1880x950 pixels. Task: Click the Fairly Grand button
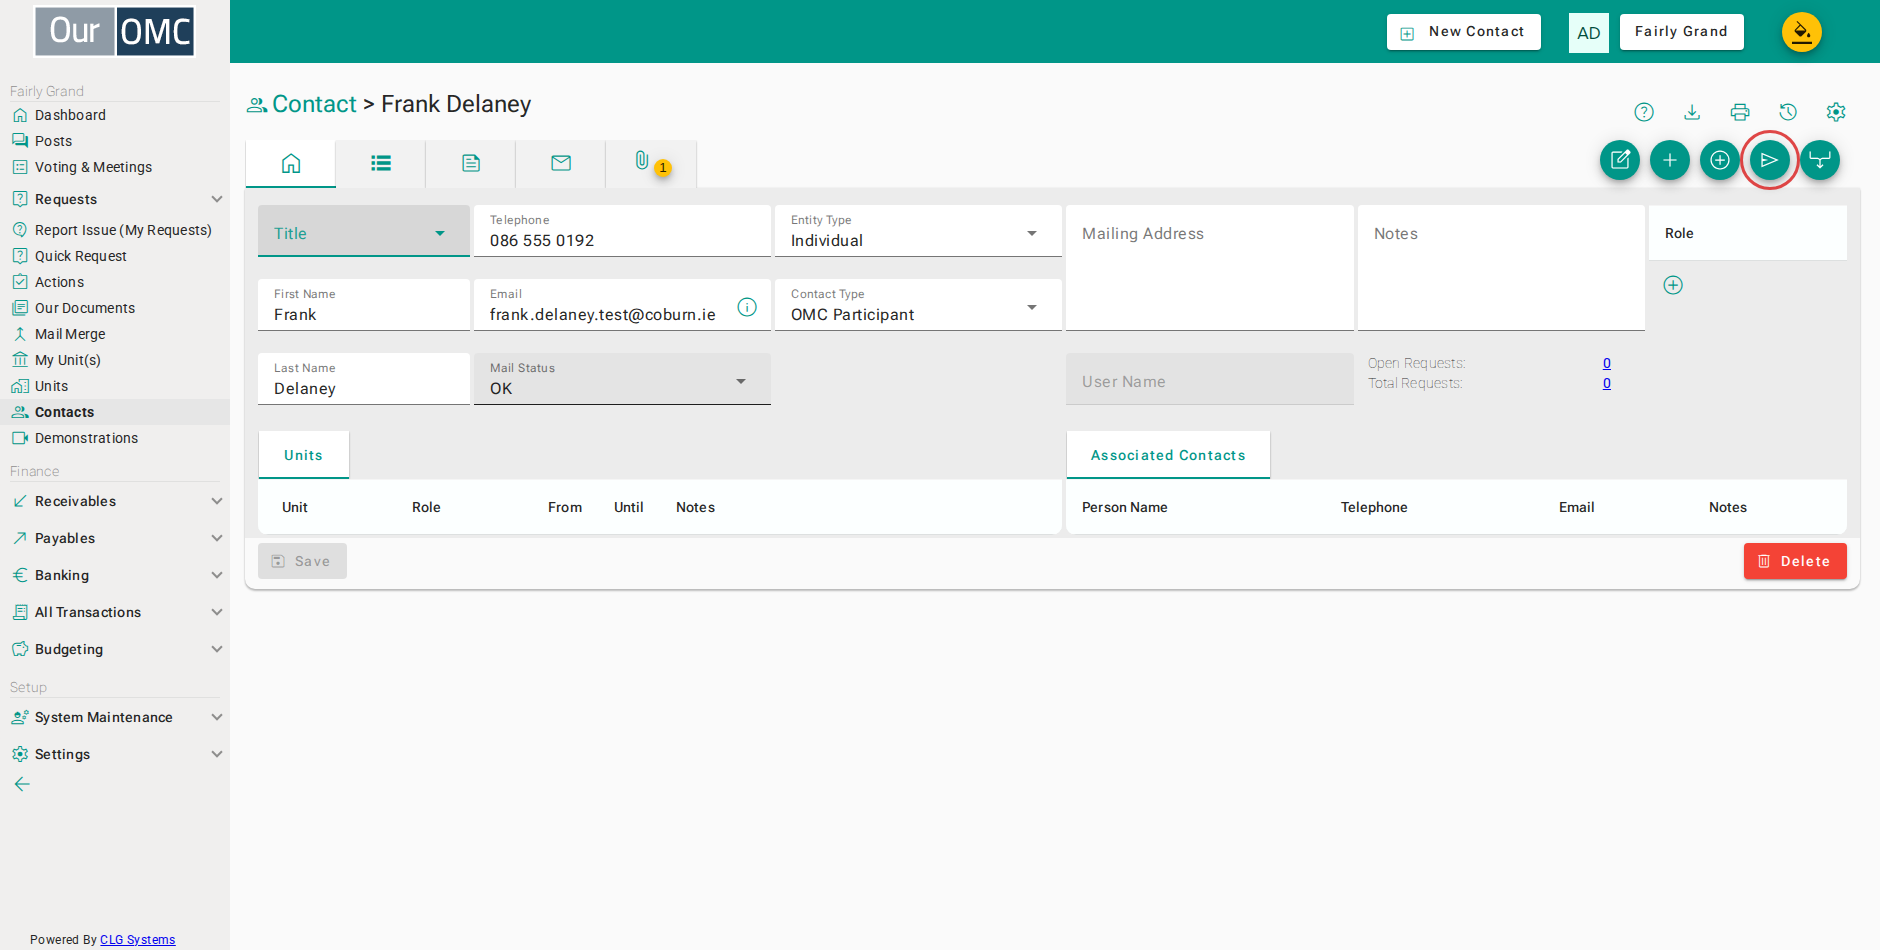[x=1681, y=32]
